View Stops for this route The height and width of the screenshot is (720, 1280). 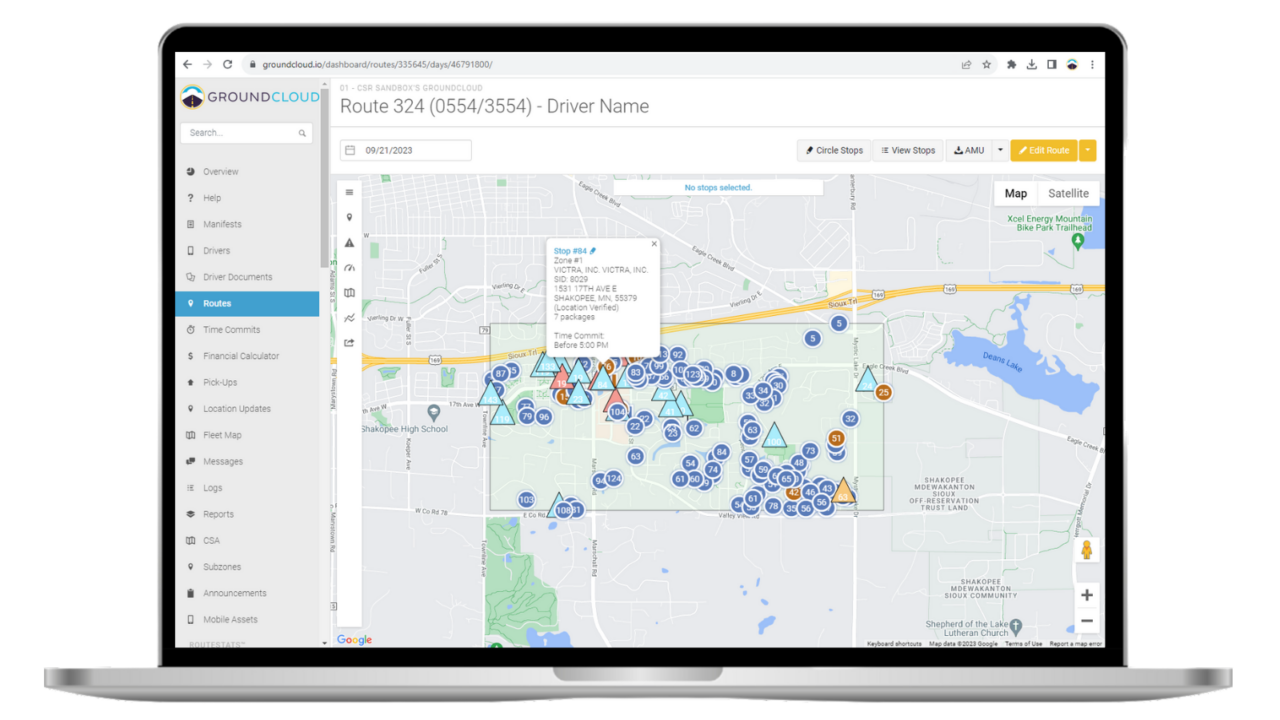(908, 150)
